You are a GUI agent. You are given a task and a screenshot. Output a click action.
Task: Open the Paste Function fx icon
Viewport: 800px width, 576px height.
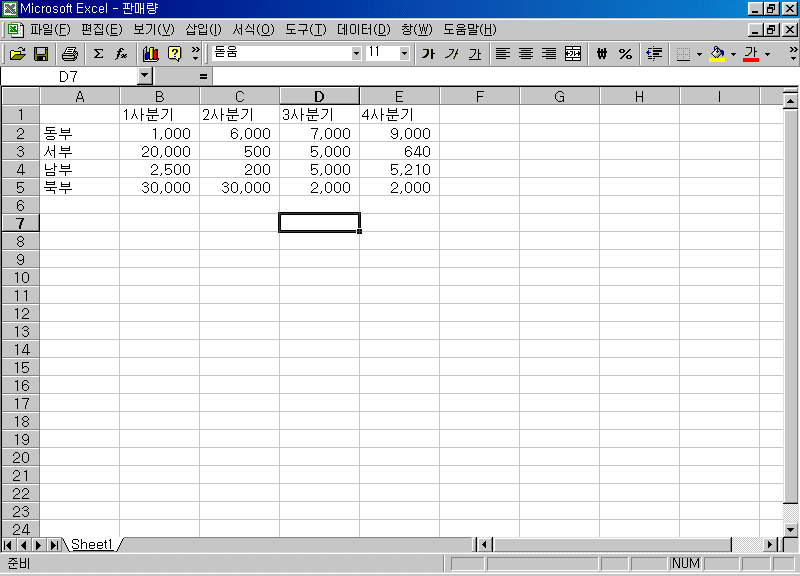point(121,53)
